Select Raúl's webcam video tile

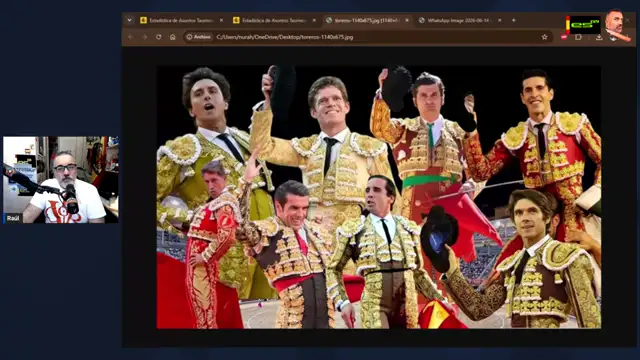61,180
